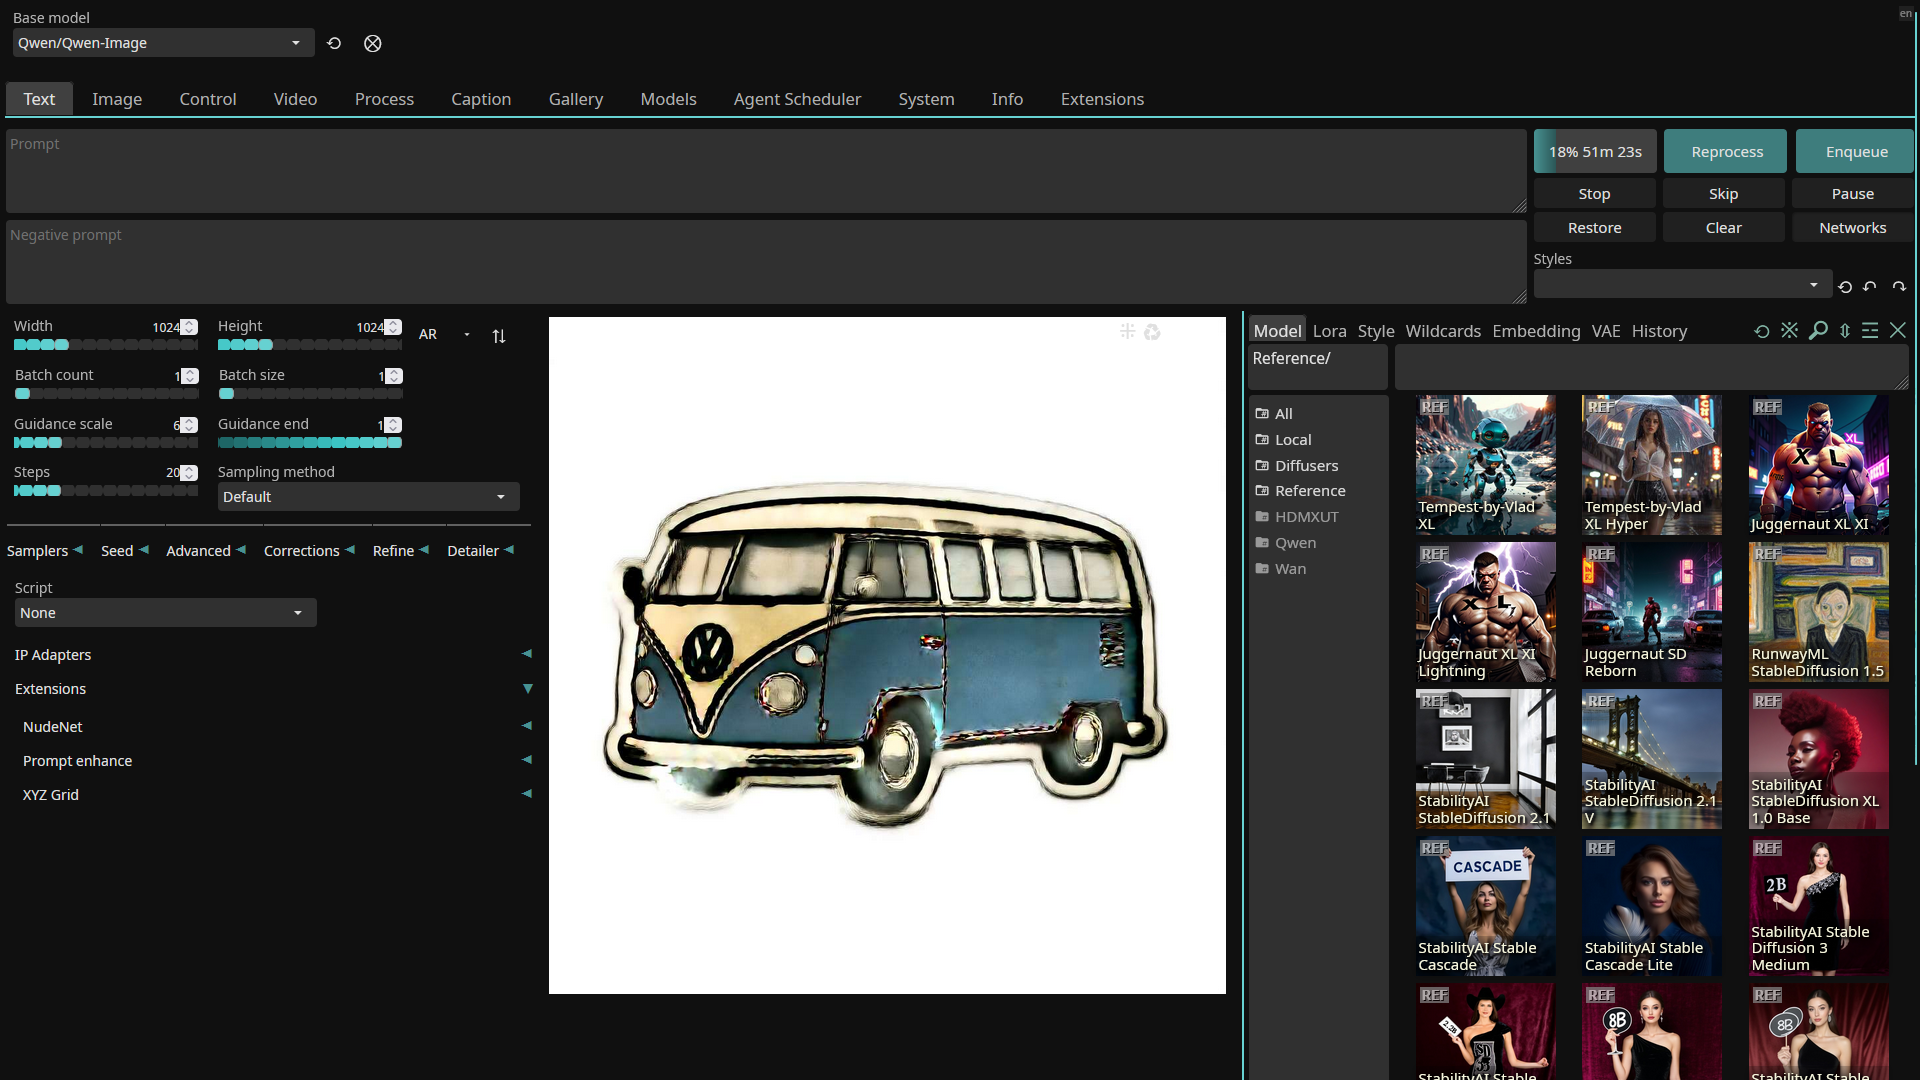Open the Script dropdown set to None
This screenshot has height=1080, width=1920.
click(165, 613)
